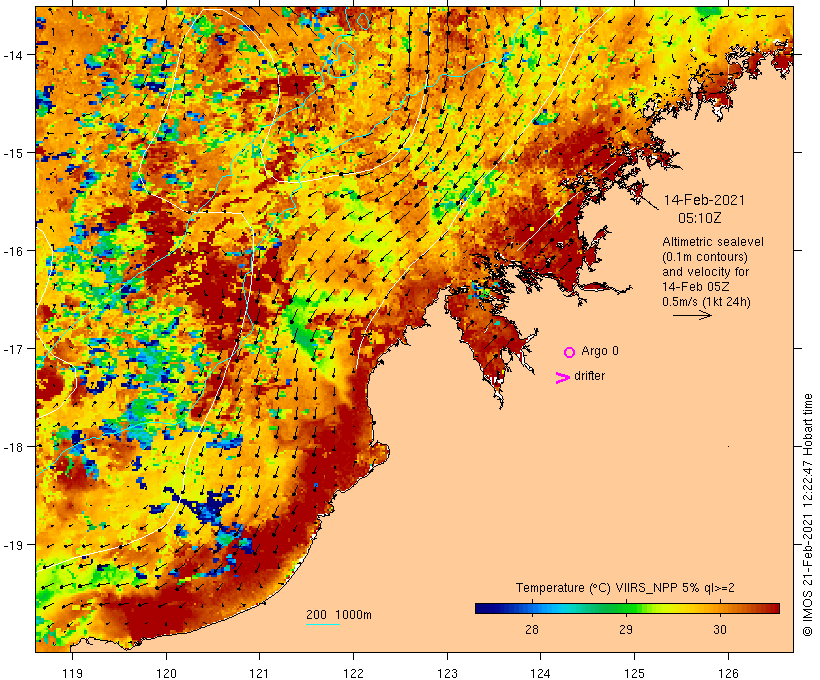Click the temperature color bar legend
This screenshot has width=820, height=680.
[x=628, y=608]
